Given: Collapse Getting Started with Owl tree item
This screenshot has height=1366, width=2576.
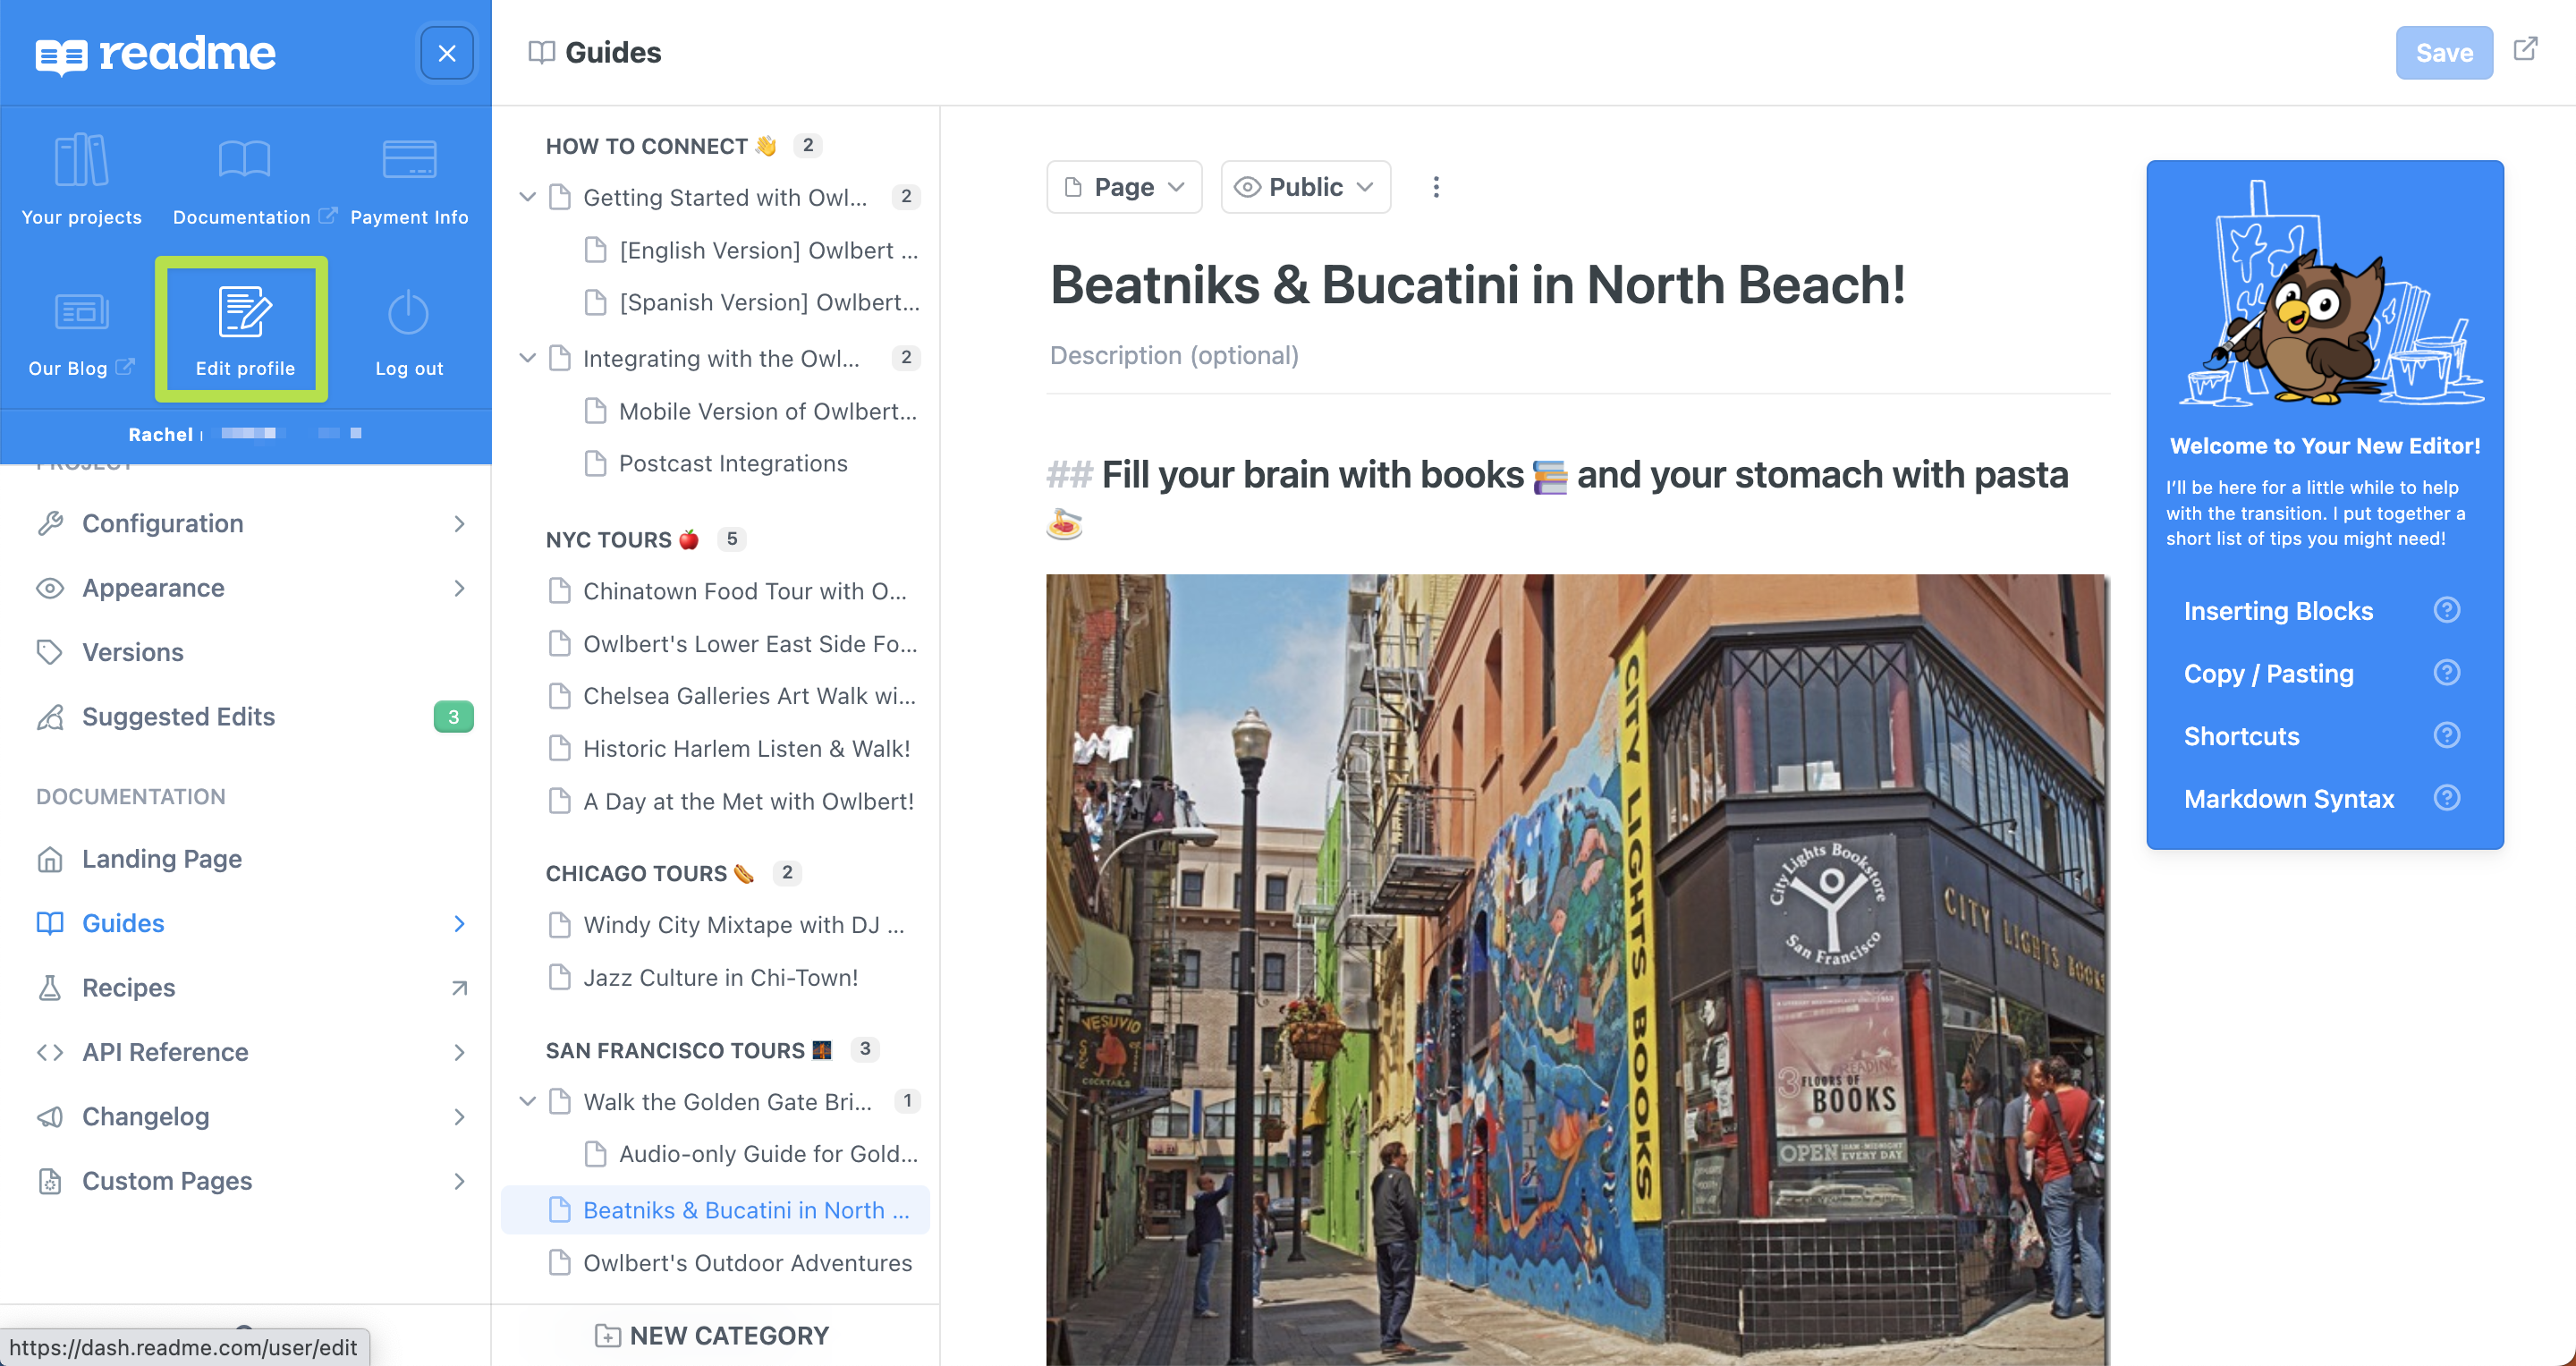Looking at the screenshot, I should pos(527,197).
